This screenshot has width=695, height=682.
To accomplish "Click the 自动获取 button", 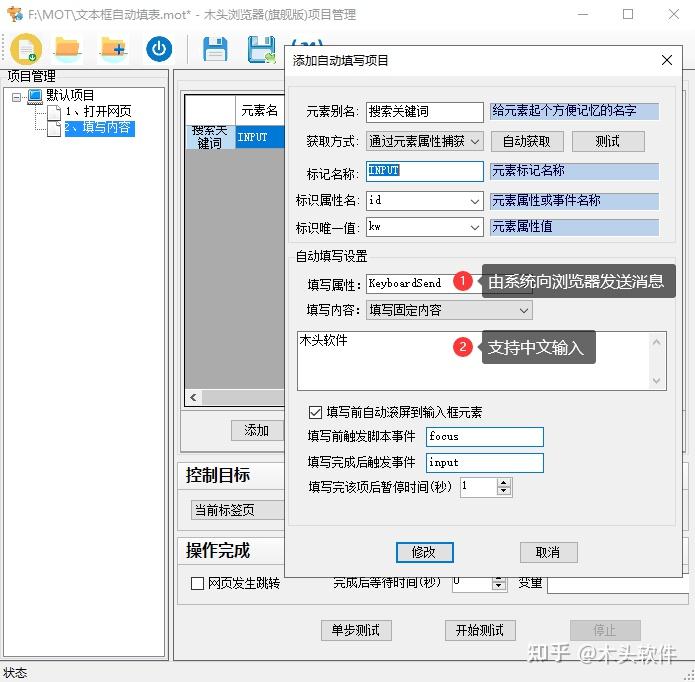I will (x=527, y=141).
